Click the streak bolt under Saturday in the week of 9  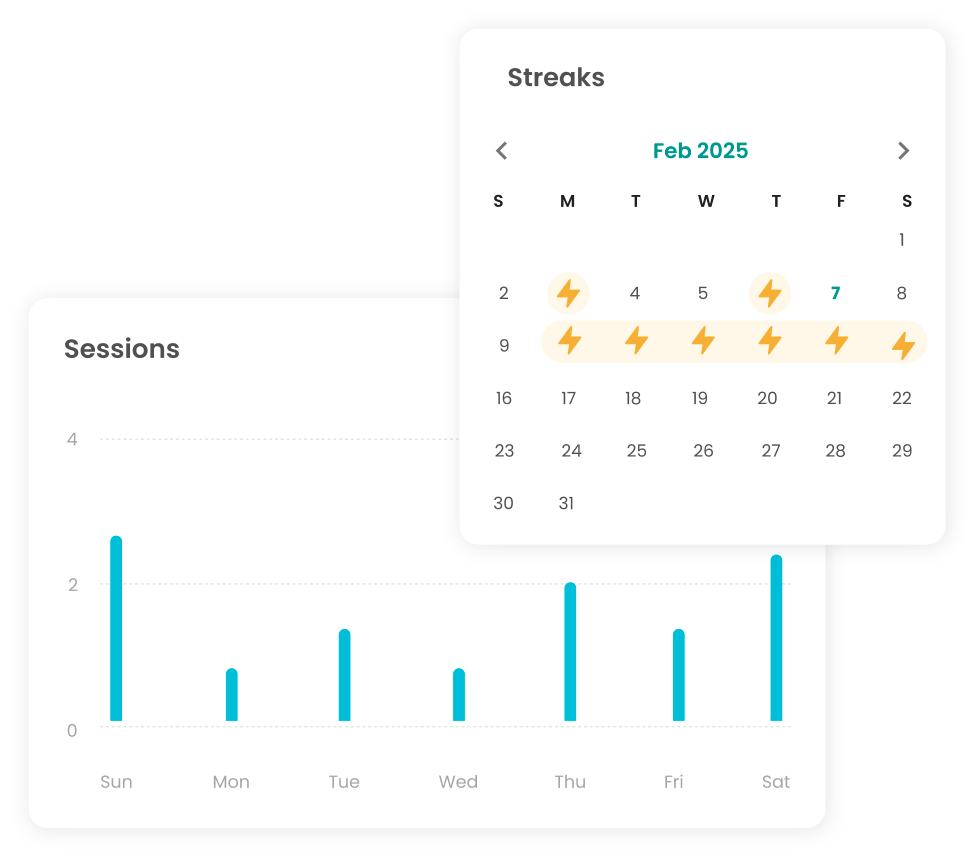903,346
